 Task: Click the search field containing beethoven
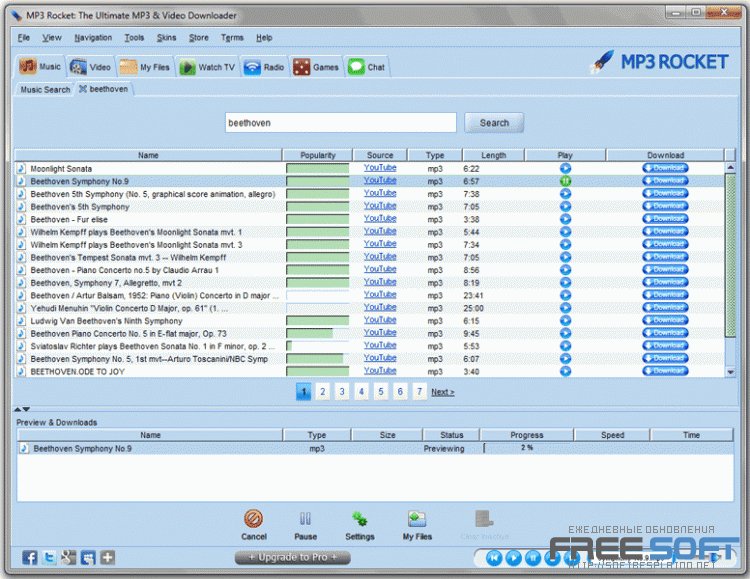click(x=341, y=123)
